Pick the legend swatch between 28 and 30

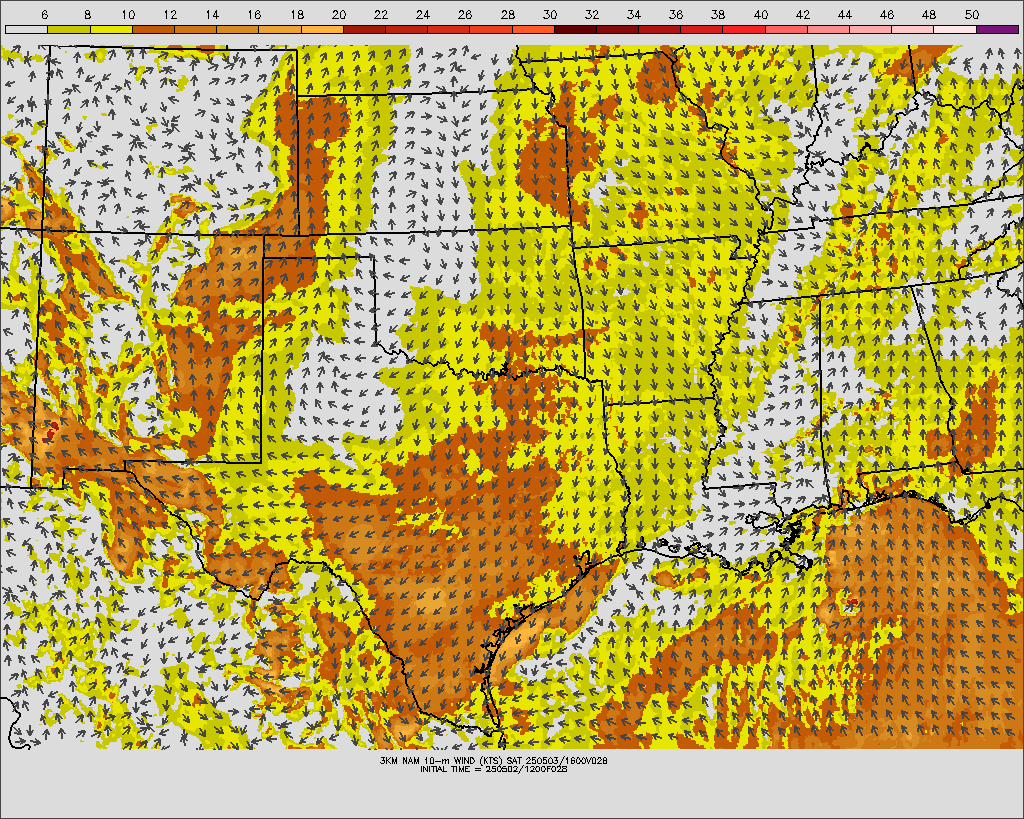click(533, 29)
